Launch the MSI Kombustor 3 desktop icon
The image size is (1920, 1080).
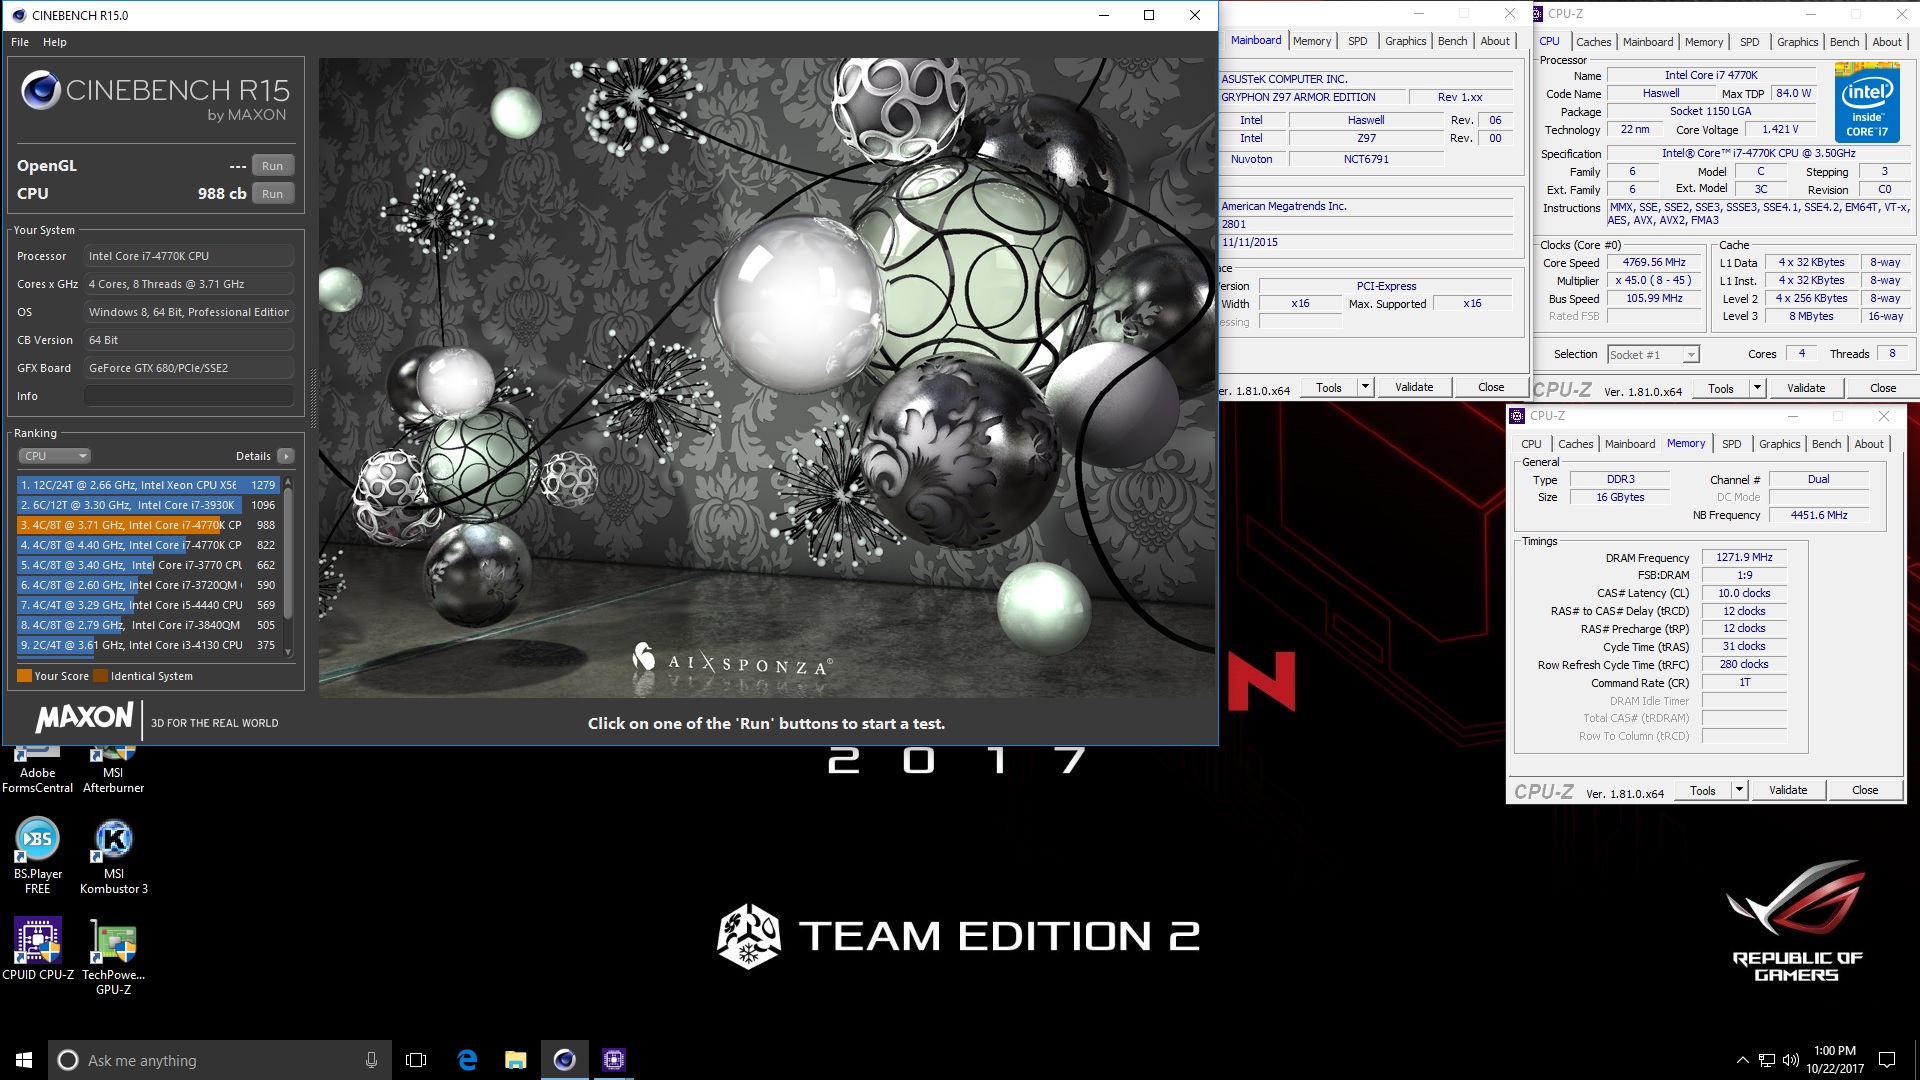113,855
